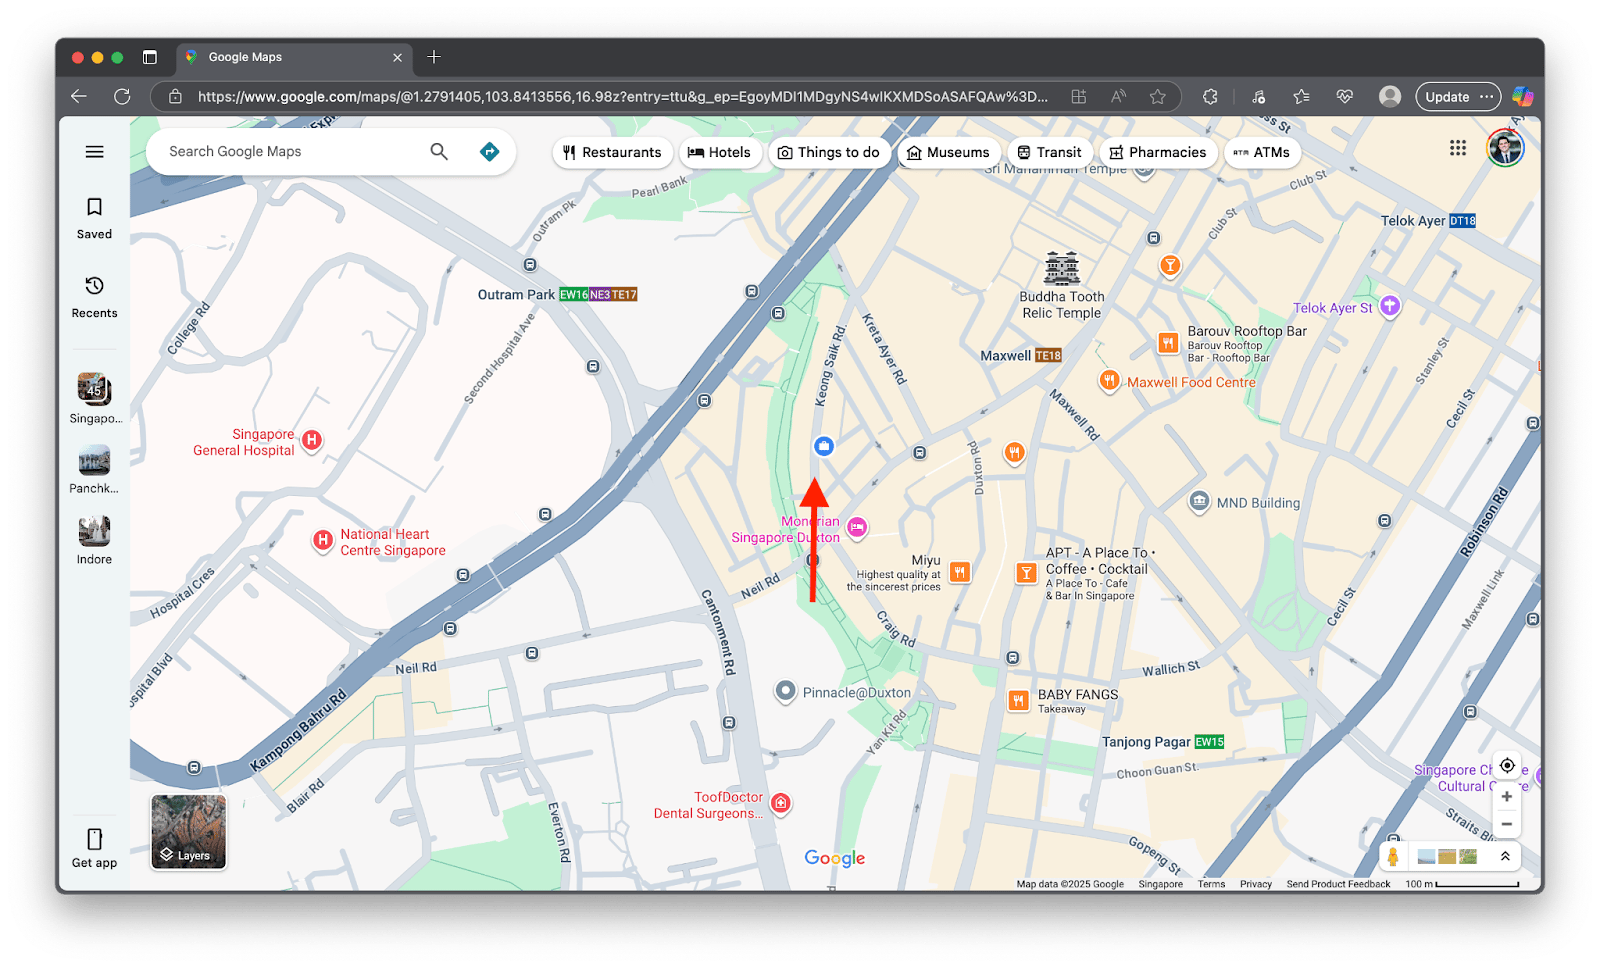Open the Indore recent place thumbnail

coord(94,532)
